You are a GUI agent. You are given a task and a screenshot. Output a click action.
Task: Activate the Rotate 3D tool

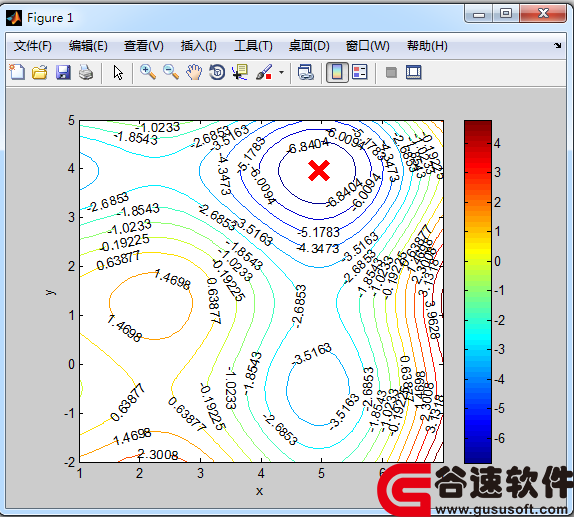click(217, 72)
